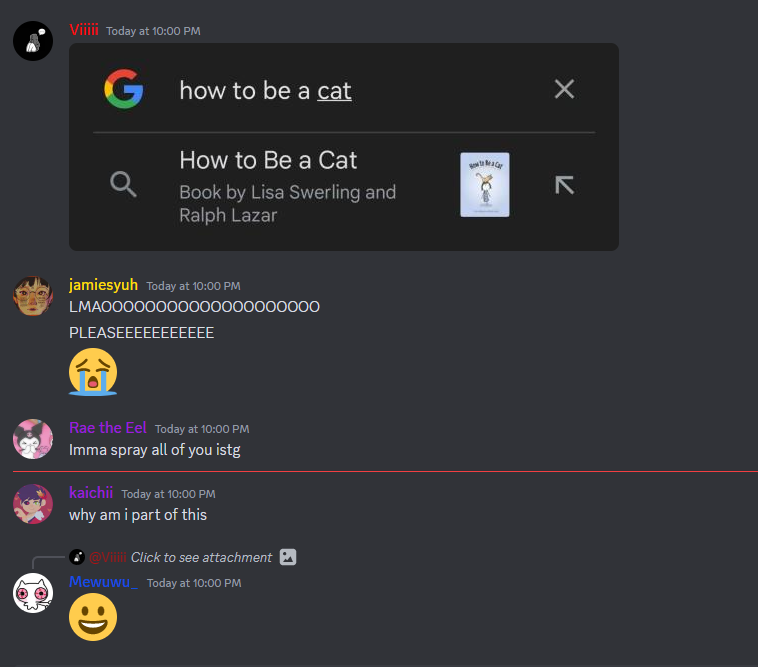Image resolution: width=758 pixels, height=667 pixels.
Task: Open Mewuwu_'s cat avatar
Action: pos(33,593)
